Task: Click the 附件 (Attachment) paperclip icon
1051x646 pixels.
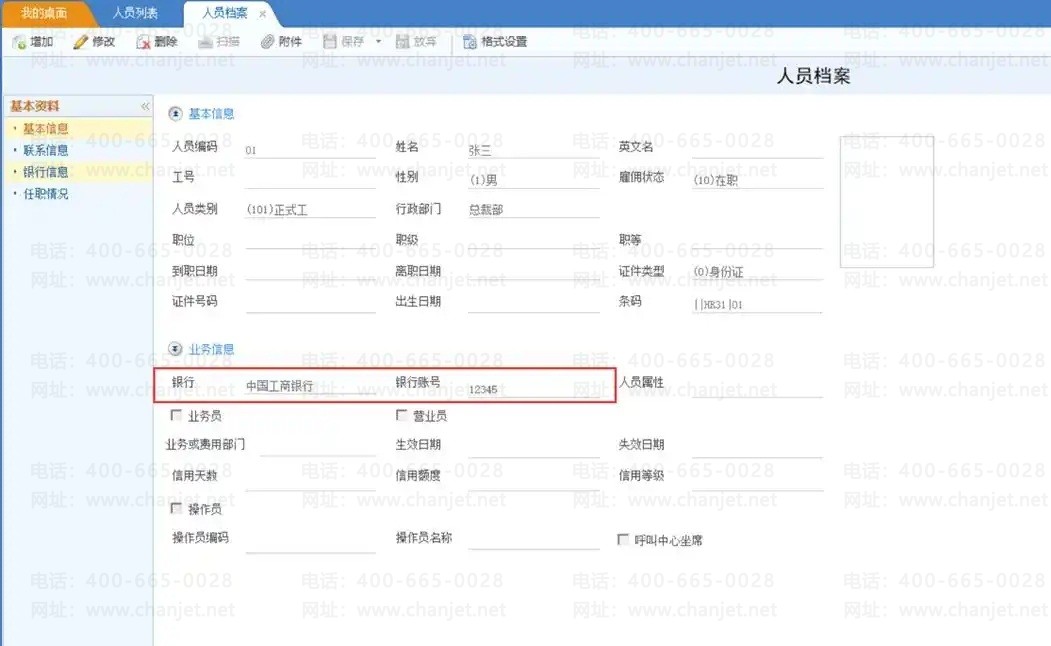Action: [x=267, y=42]
